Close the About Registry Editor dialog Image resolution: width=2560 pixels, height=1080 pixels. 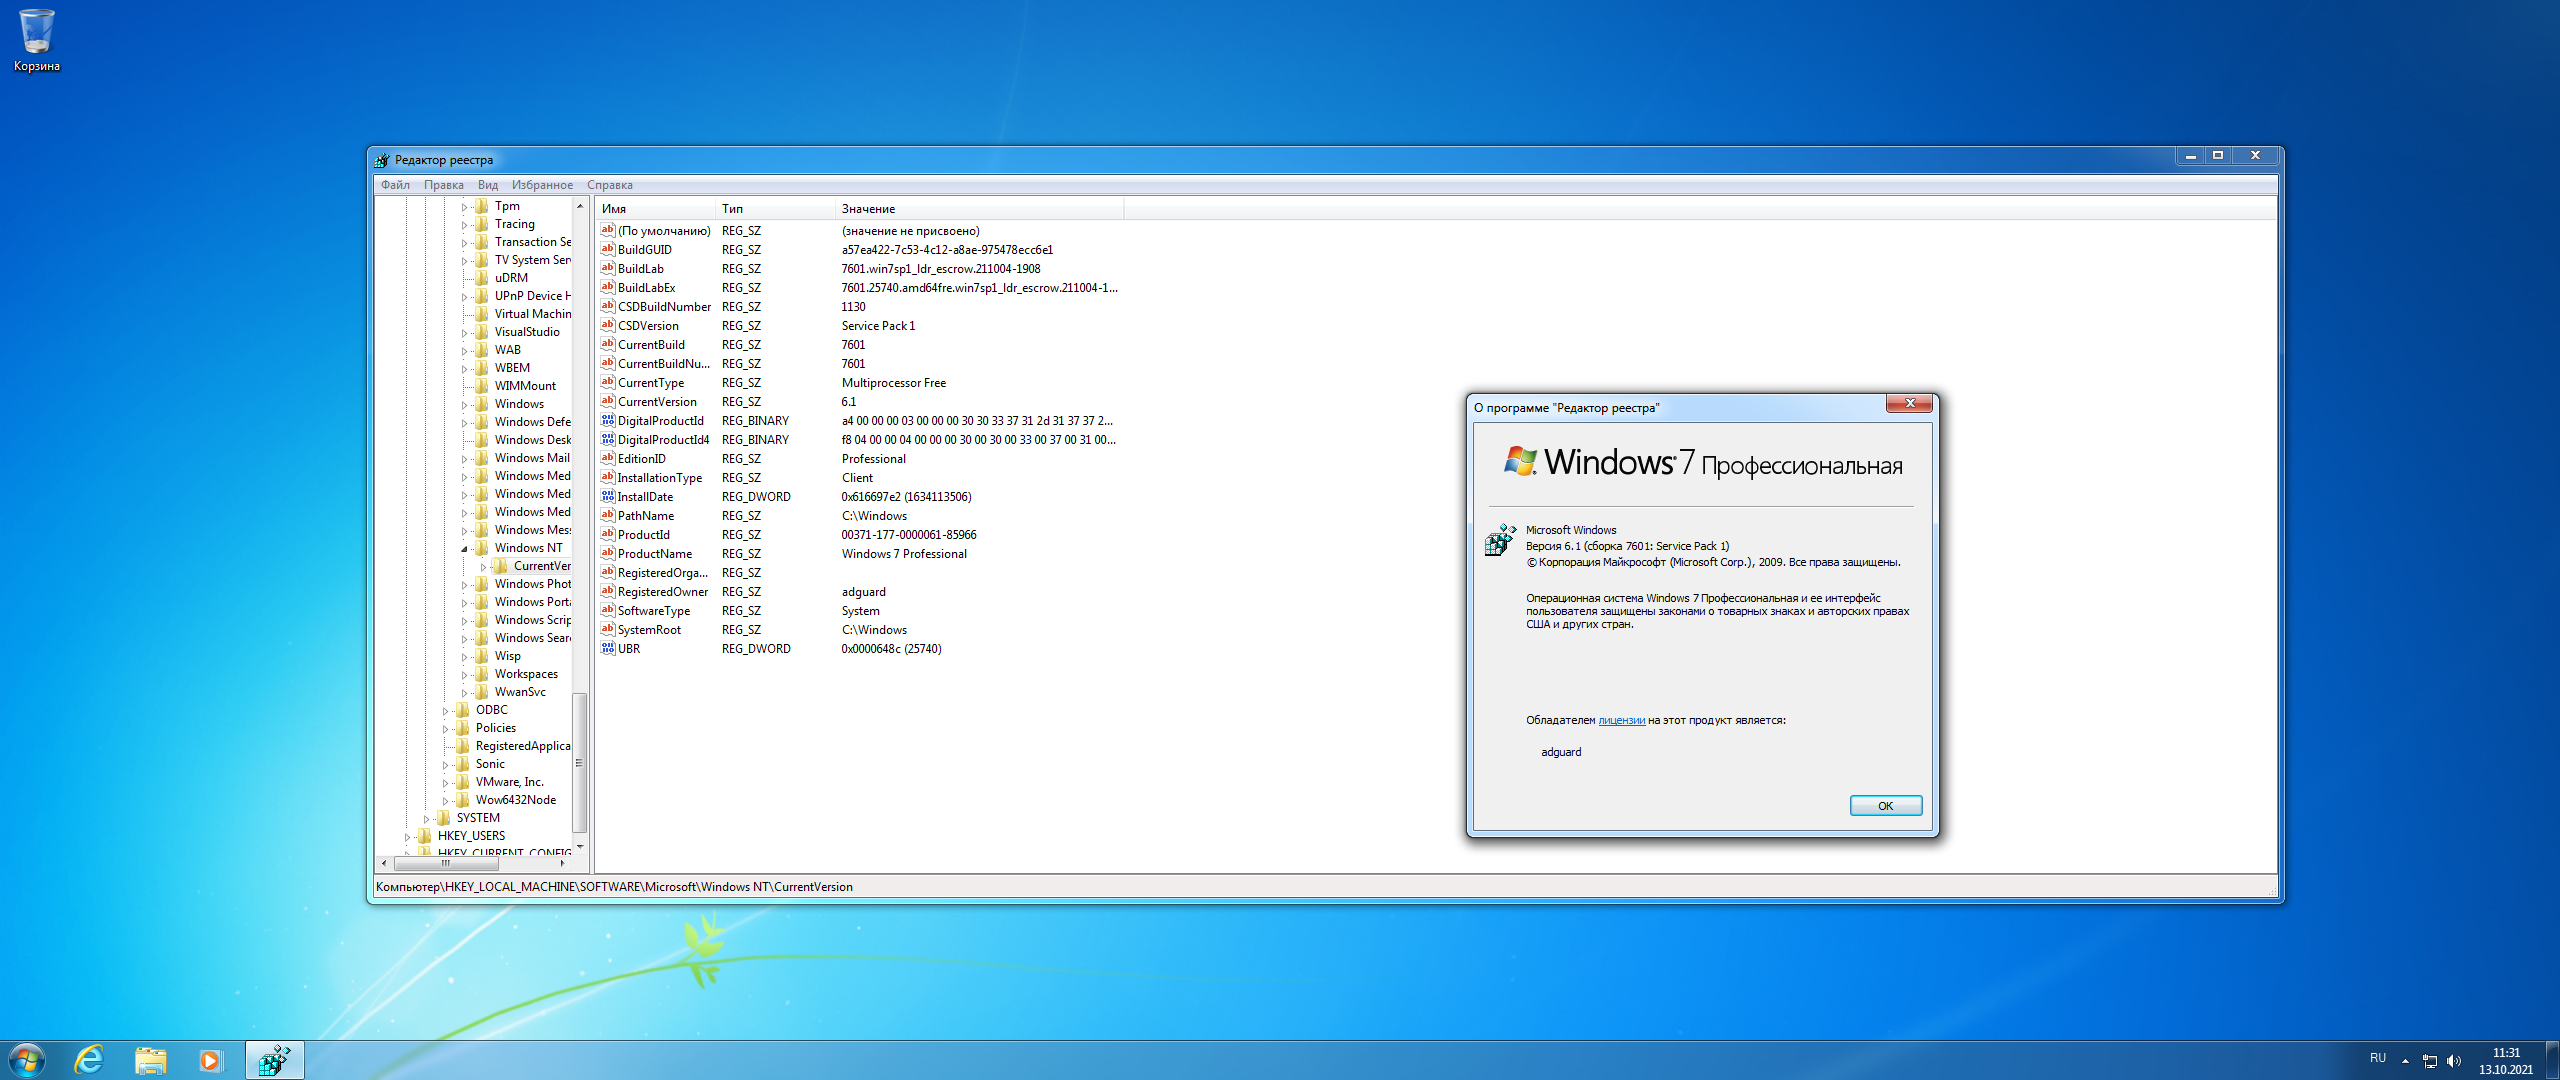1909,403
